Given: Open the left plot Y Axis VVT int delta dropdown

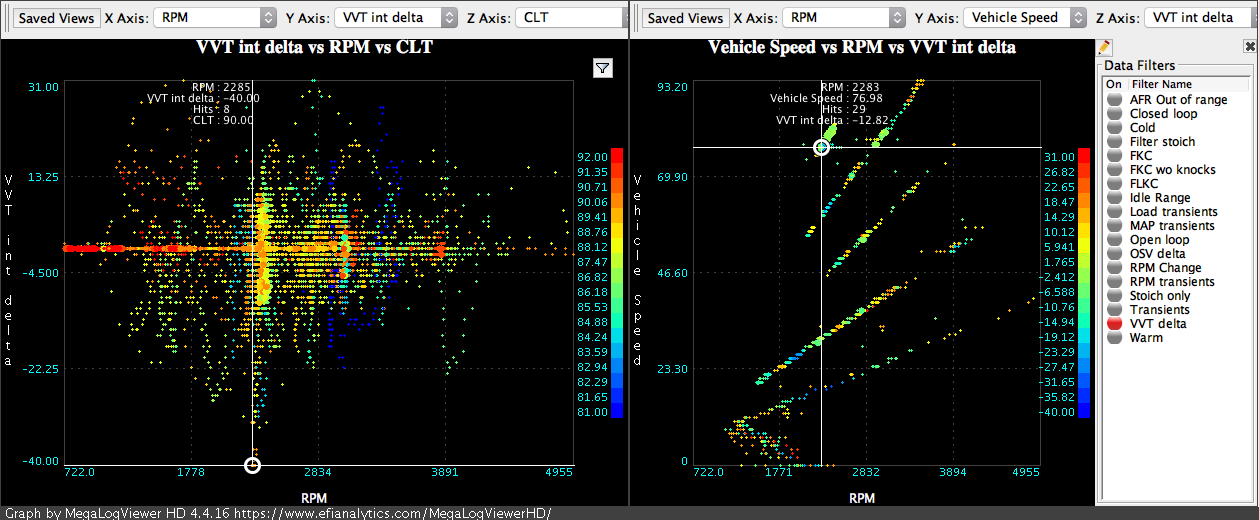Looking at the screenshot, I should [393, 17].
